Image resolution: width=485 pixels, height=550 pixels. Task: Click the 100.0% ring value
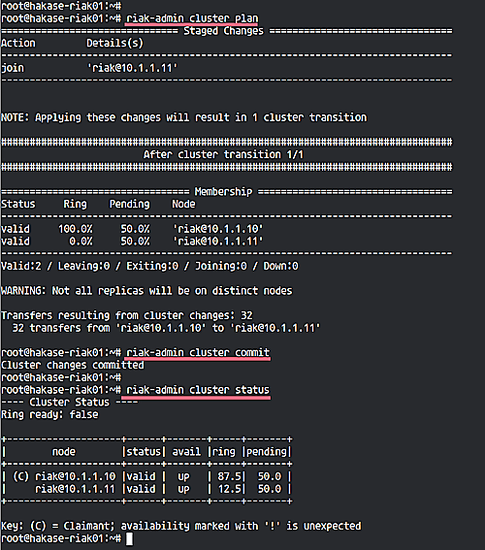pyautogui.click(x=75, y=229)
